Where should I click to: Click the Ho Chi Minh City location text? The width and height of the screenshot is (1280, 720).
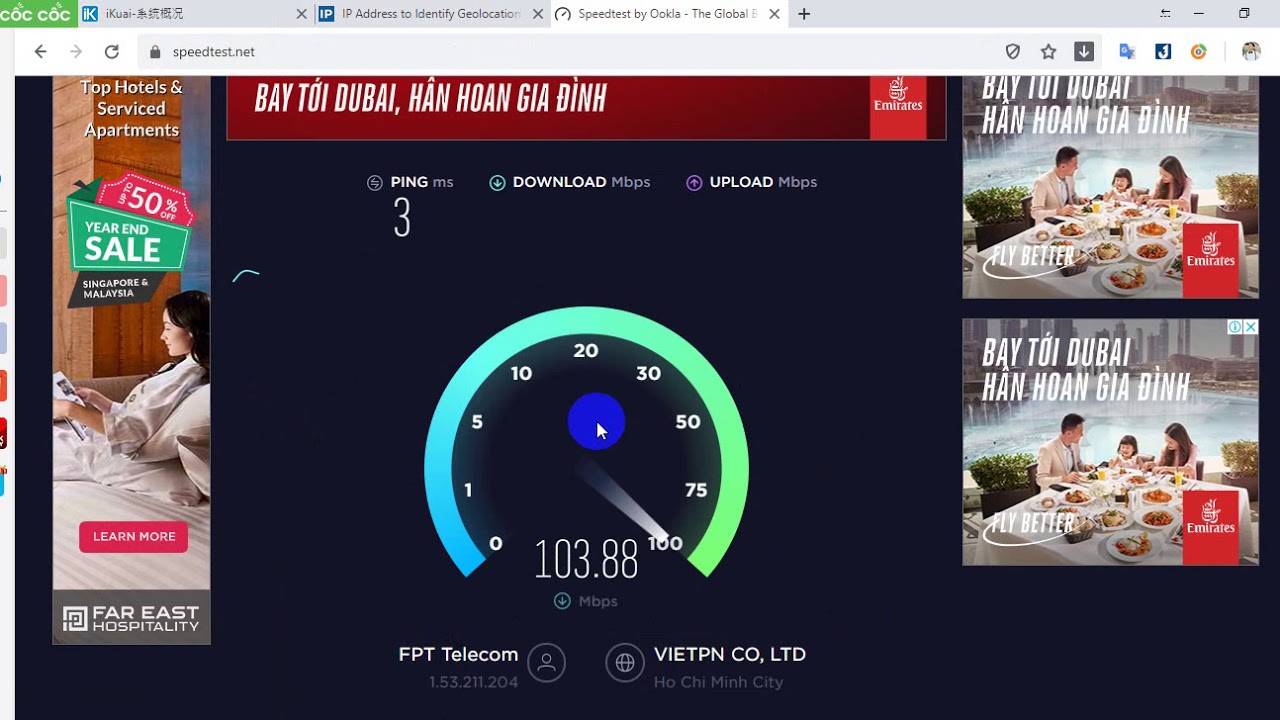pyautogui.click(x=718, y=682)
